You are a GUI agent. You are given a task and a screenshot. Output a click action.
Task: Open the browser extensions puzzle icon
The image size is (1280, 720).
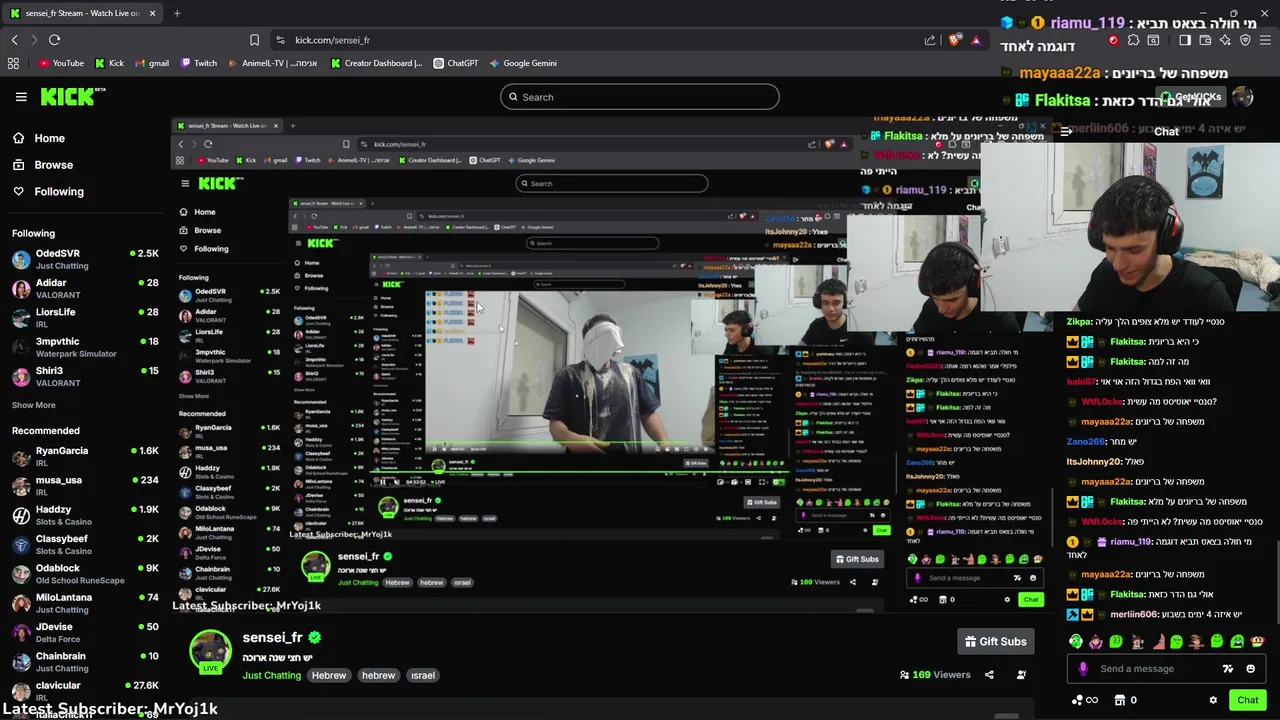[x=1133, y=40]
